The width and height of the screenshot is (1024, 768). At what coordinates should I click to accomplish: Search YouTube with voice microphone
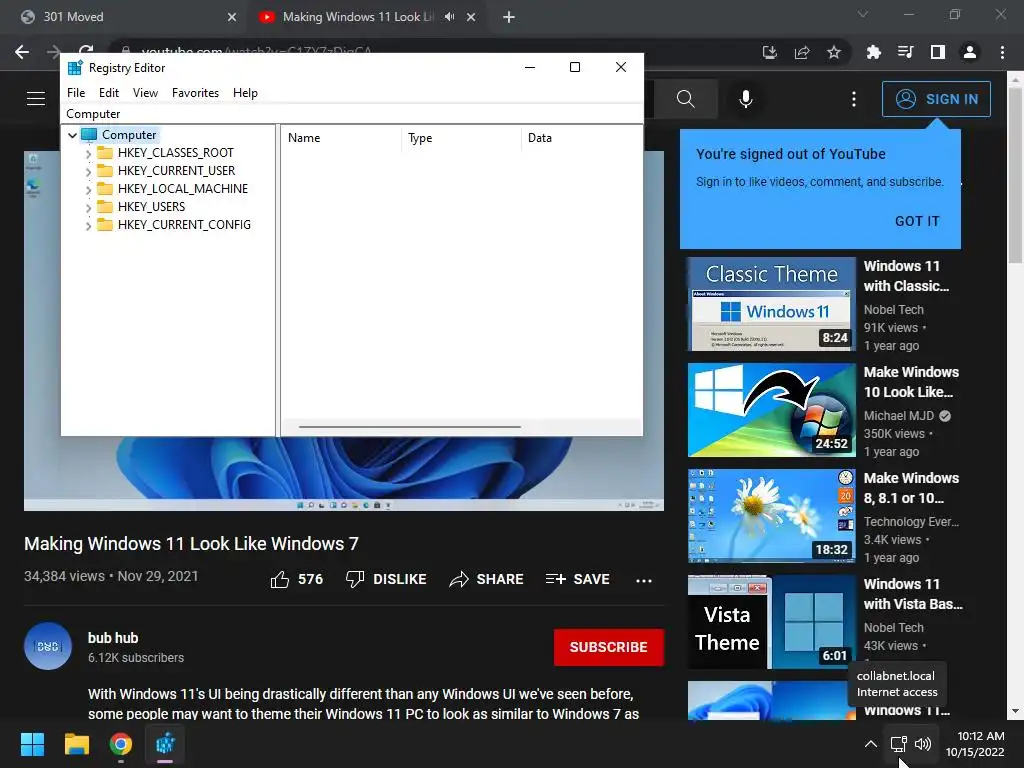click(x=746, y=99)
